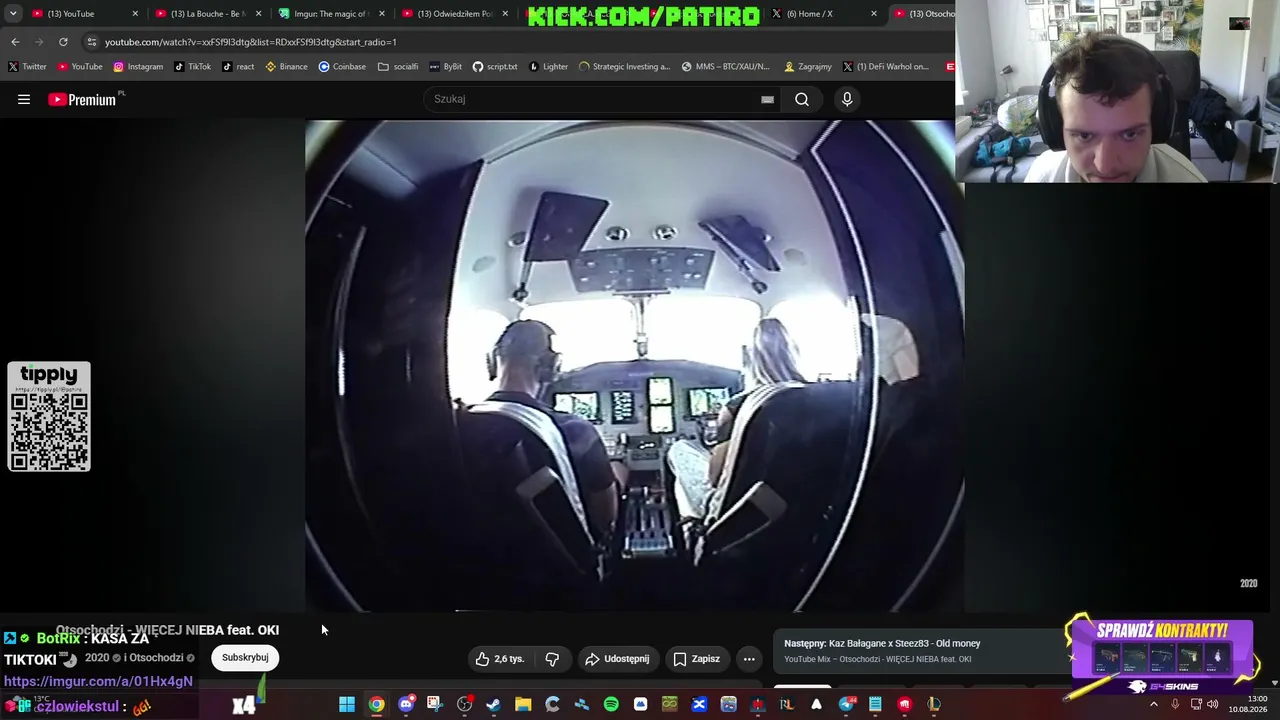Image resolution: width=1280 pixels, height=720 pixels.
Task: Open the three-dot more actions menu
Action: tap(749, 659)
